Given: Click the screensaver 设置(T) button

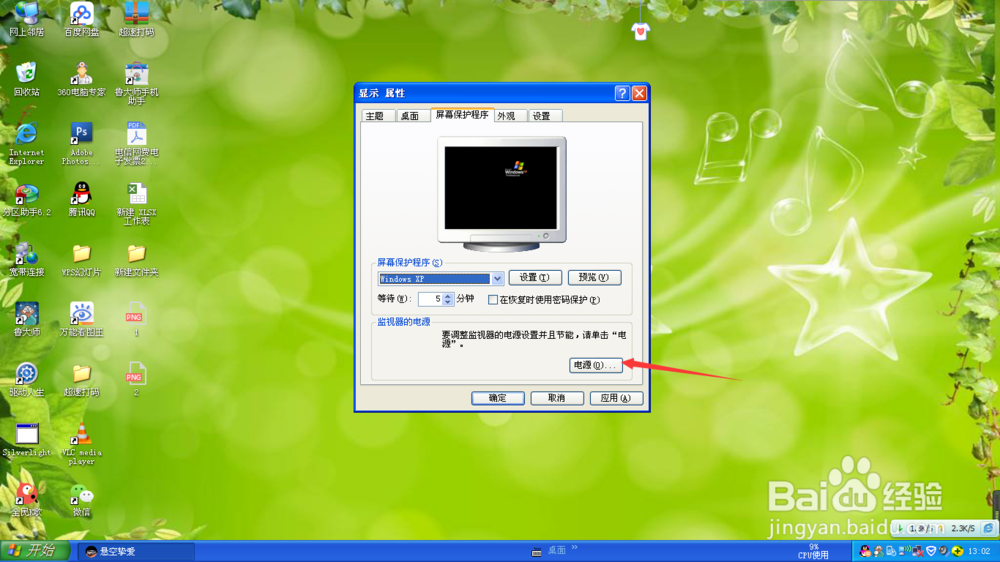Looking at the screenshot, I should tap(534, 277).
